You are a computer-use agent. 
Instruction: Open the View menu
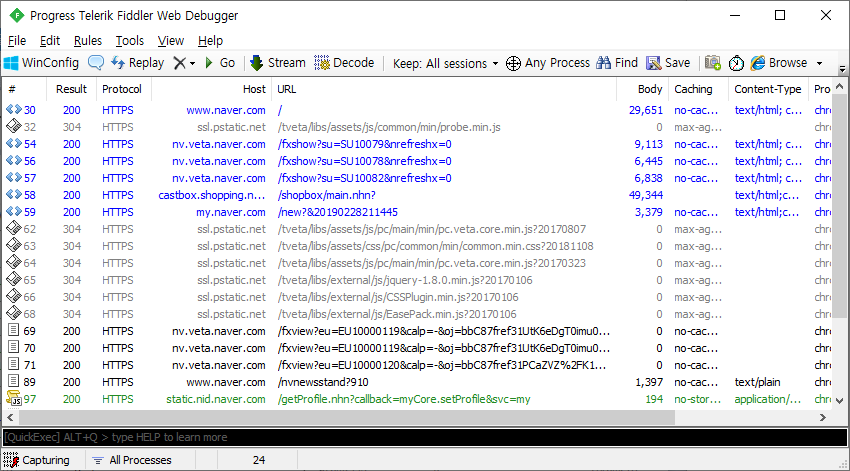click(x=171, y=41)
